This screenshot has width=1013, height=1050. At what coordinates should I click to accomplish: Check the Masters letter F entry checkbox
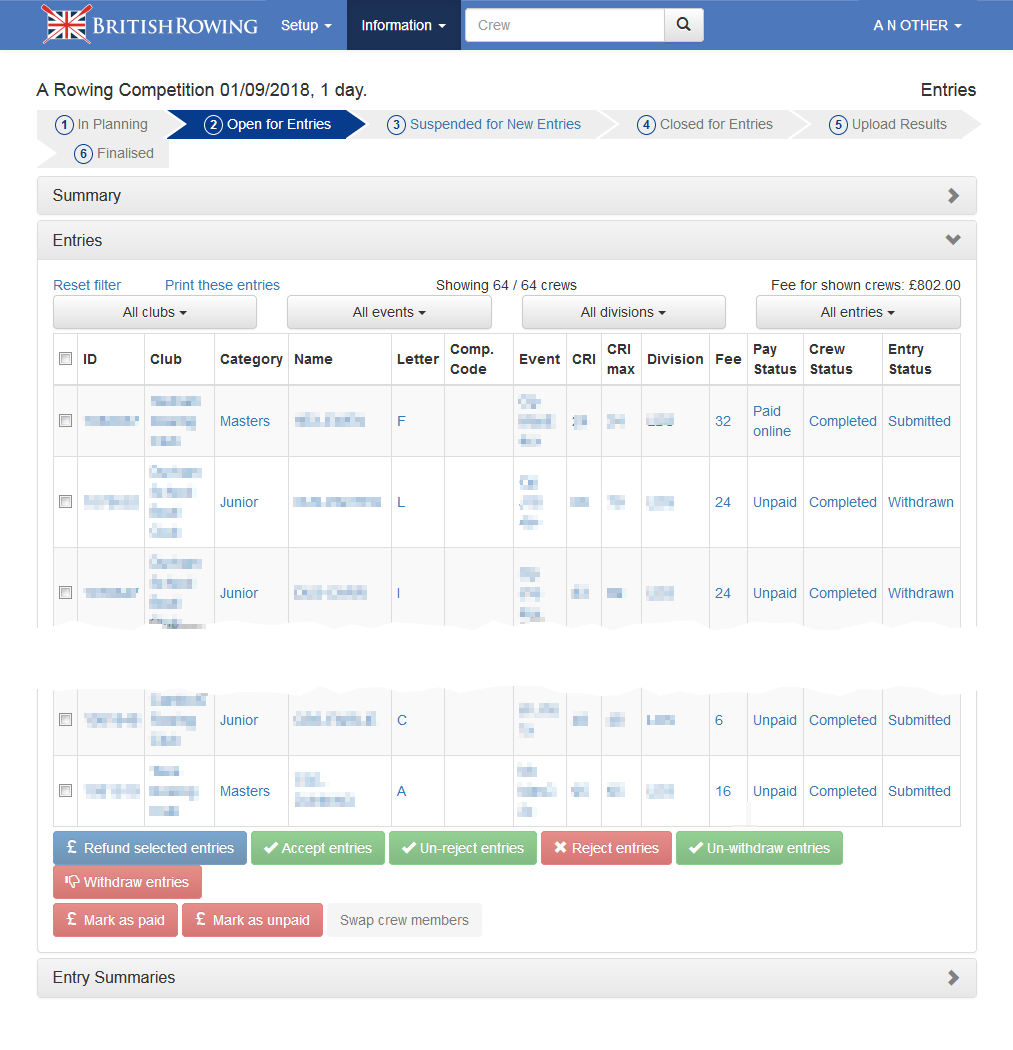[66, 421]
